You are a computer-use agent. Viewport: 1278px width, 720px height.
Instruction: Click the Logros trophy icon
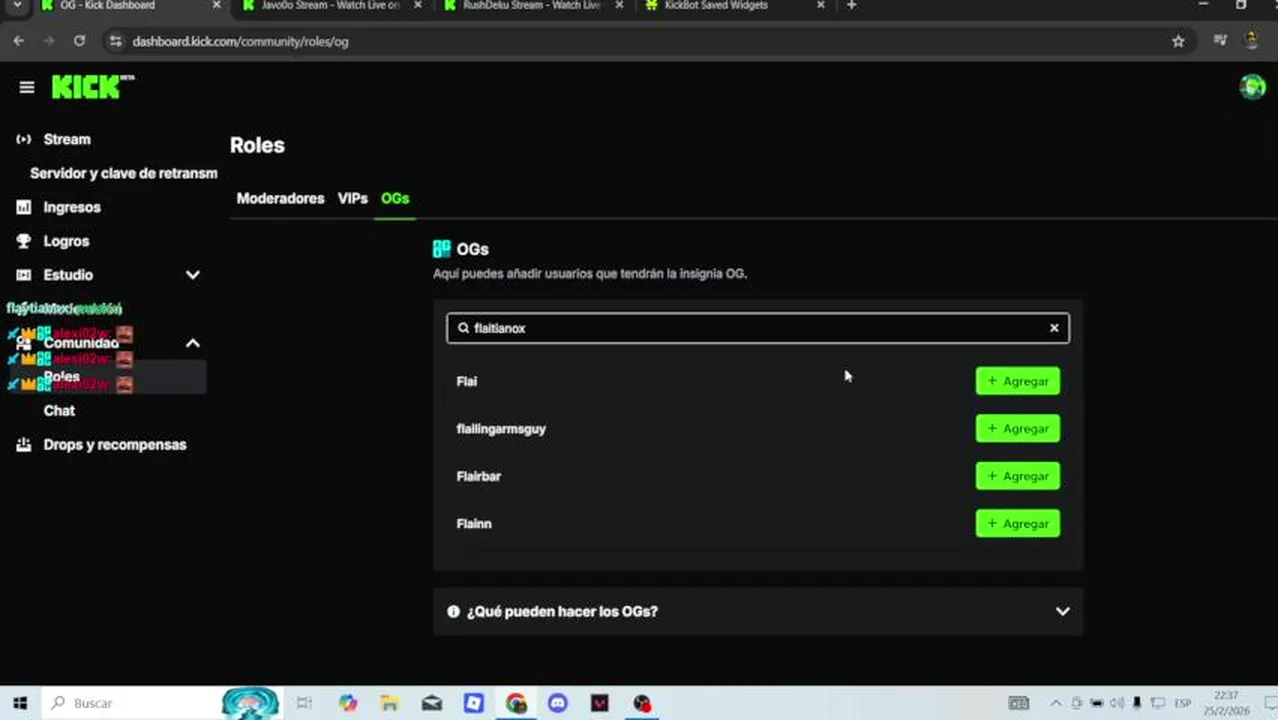point(23,241)
